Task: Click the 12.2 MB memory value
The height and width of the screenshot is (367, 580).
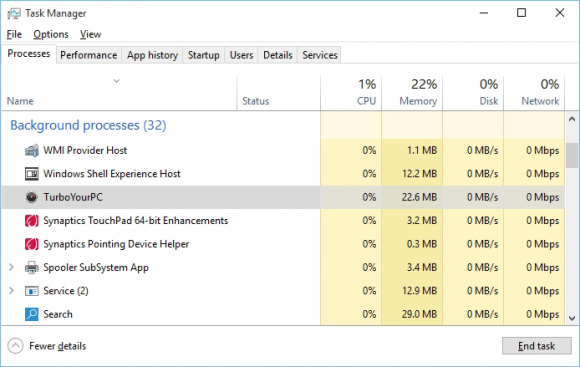Action: [x=419, y=174]
